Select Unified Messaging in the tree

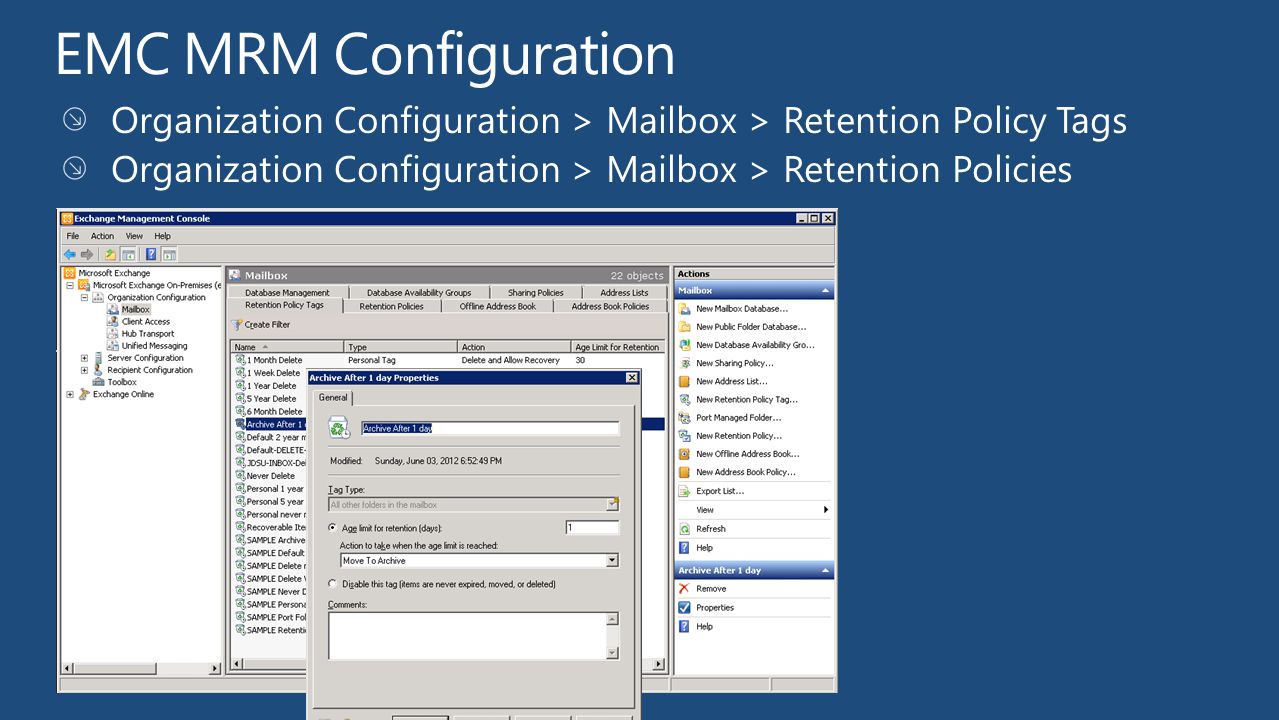coord(154,346)
